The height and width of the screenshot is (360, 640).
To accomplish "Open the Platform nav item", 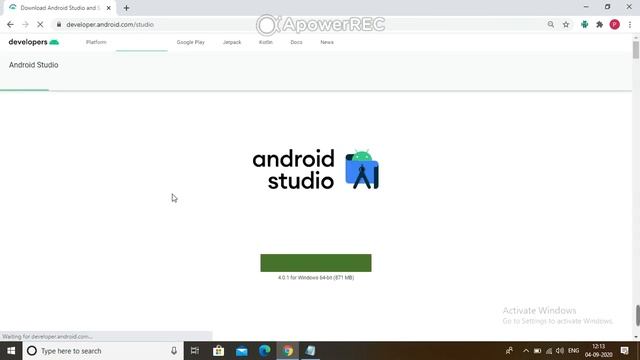I will pyautogui.click(x=96, y=42).
